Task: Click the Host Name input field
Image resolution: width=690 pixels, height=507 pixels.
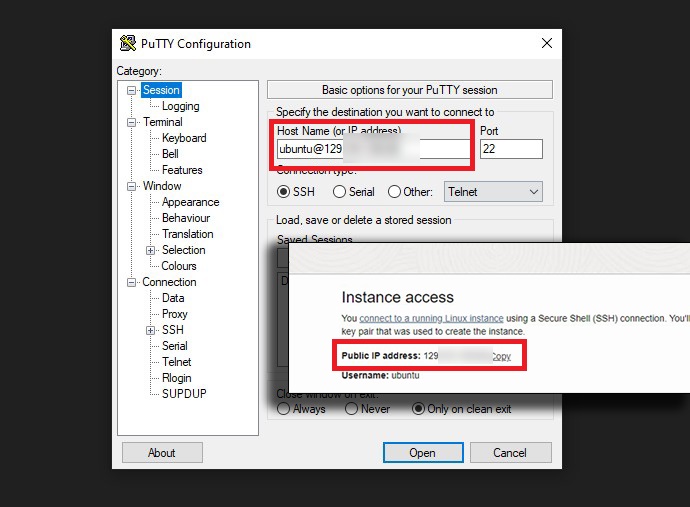Action: [x=372, y=150]
